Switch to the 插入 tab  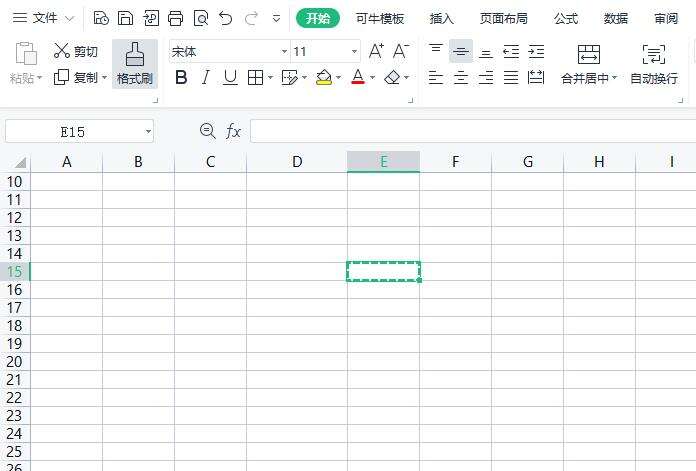[442, 19]
